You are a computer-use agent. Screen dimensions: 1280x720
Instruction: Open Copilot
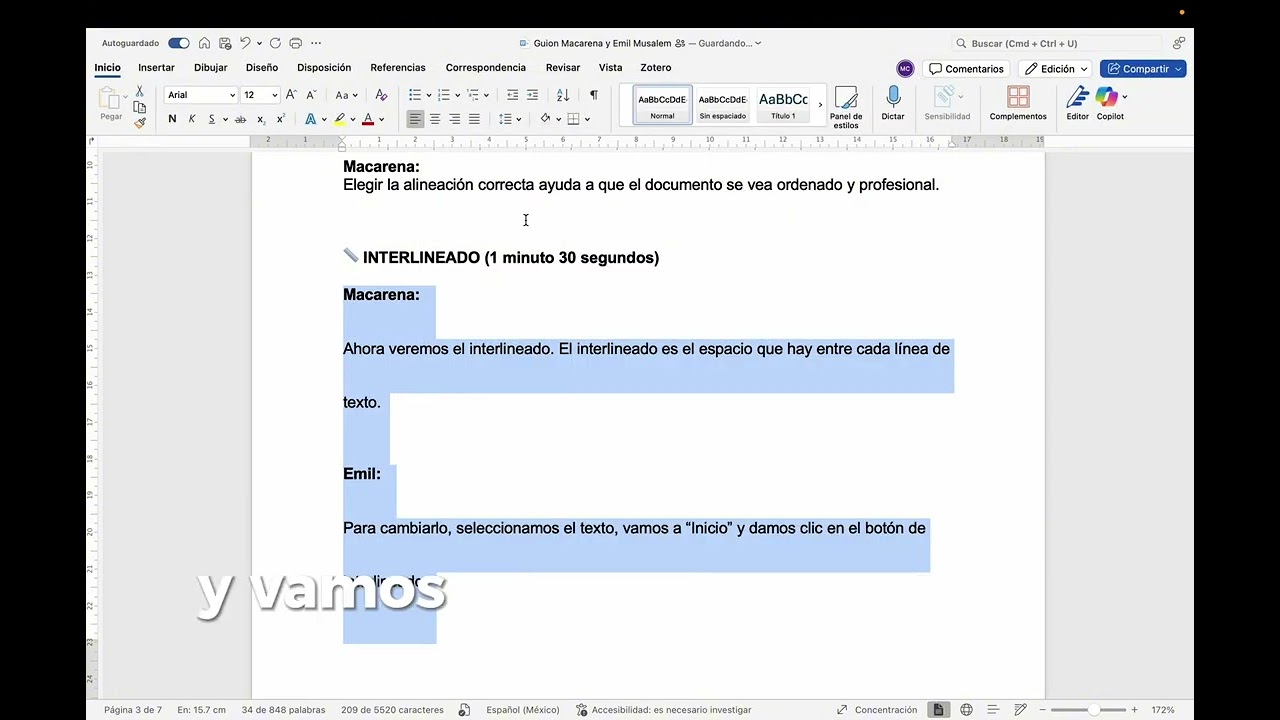pos(1110,104)
